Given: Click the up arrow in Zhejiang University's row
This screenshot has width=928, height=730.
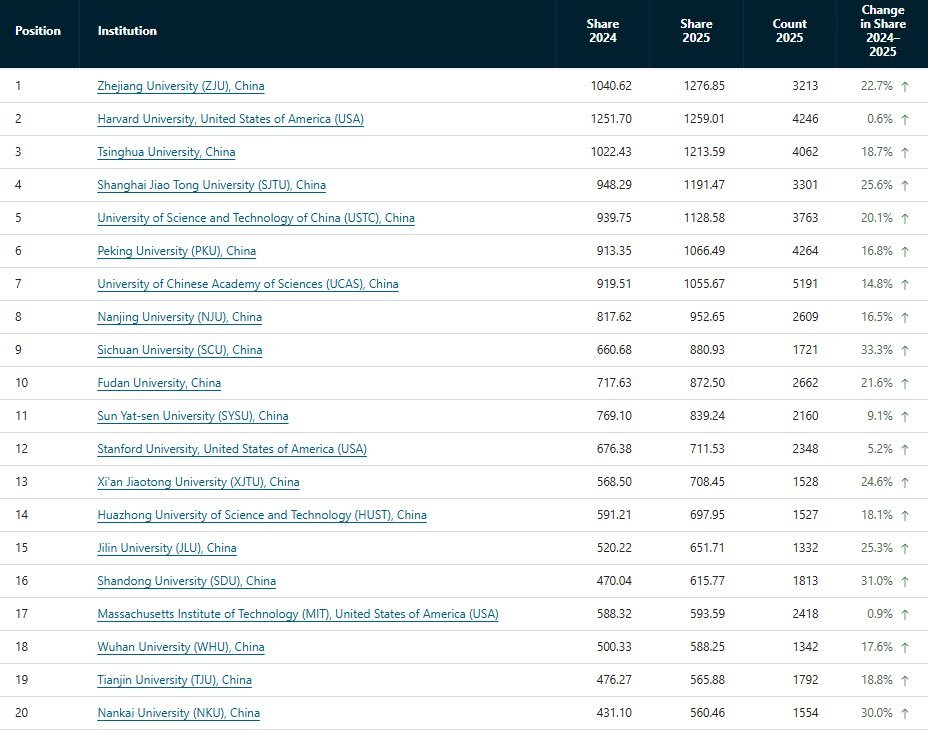Looking at the screenshot, I should [904, 86].
